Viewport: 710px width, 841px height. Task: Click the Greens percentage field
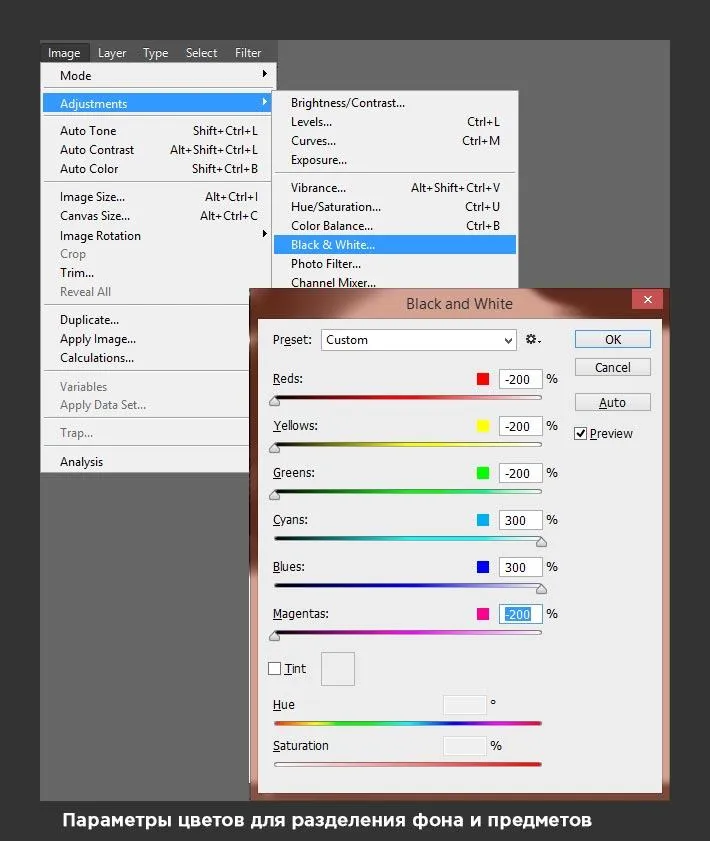click(520, 473)
